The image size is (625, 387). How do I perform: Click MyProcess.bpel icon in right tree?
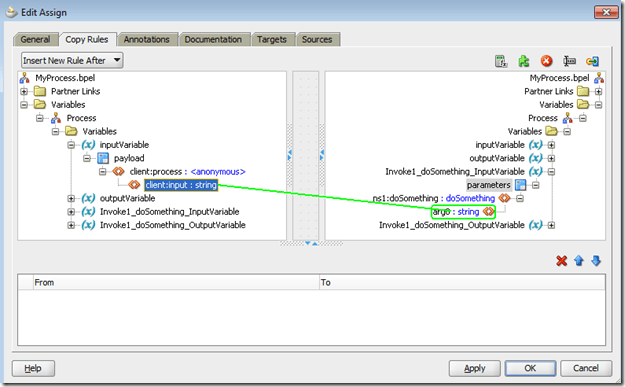click(x=599, y=78)
